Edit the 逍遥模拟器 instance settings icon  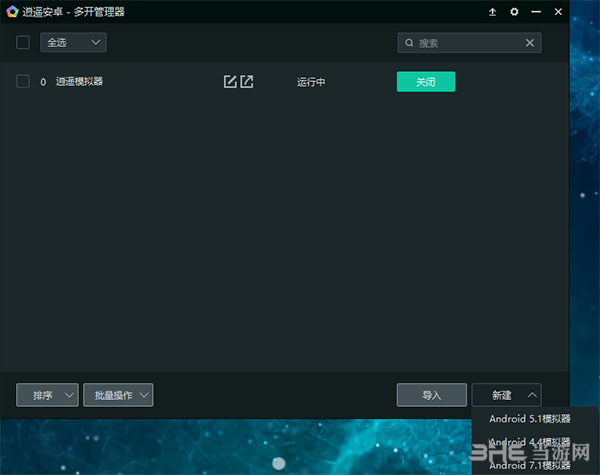[230, 82]
